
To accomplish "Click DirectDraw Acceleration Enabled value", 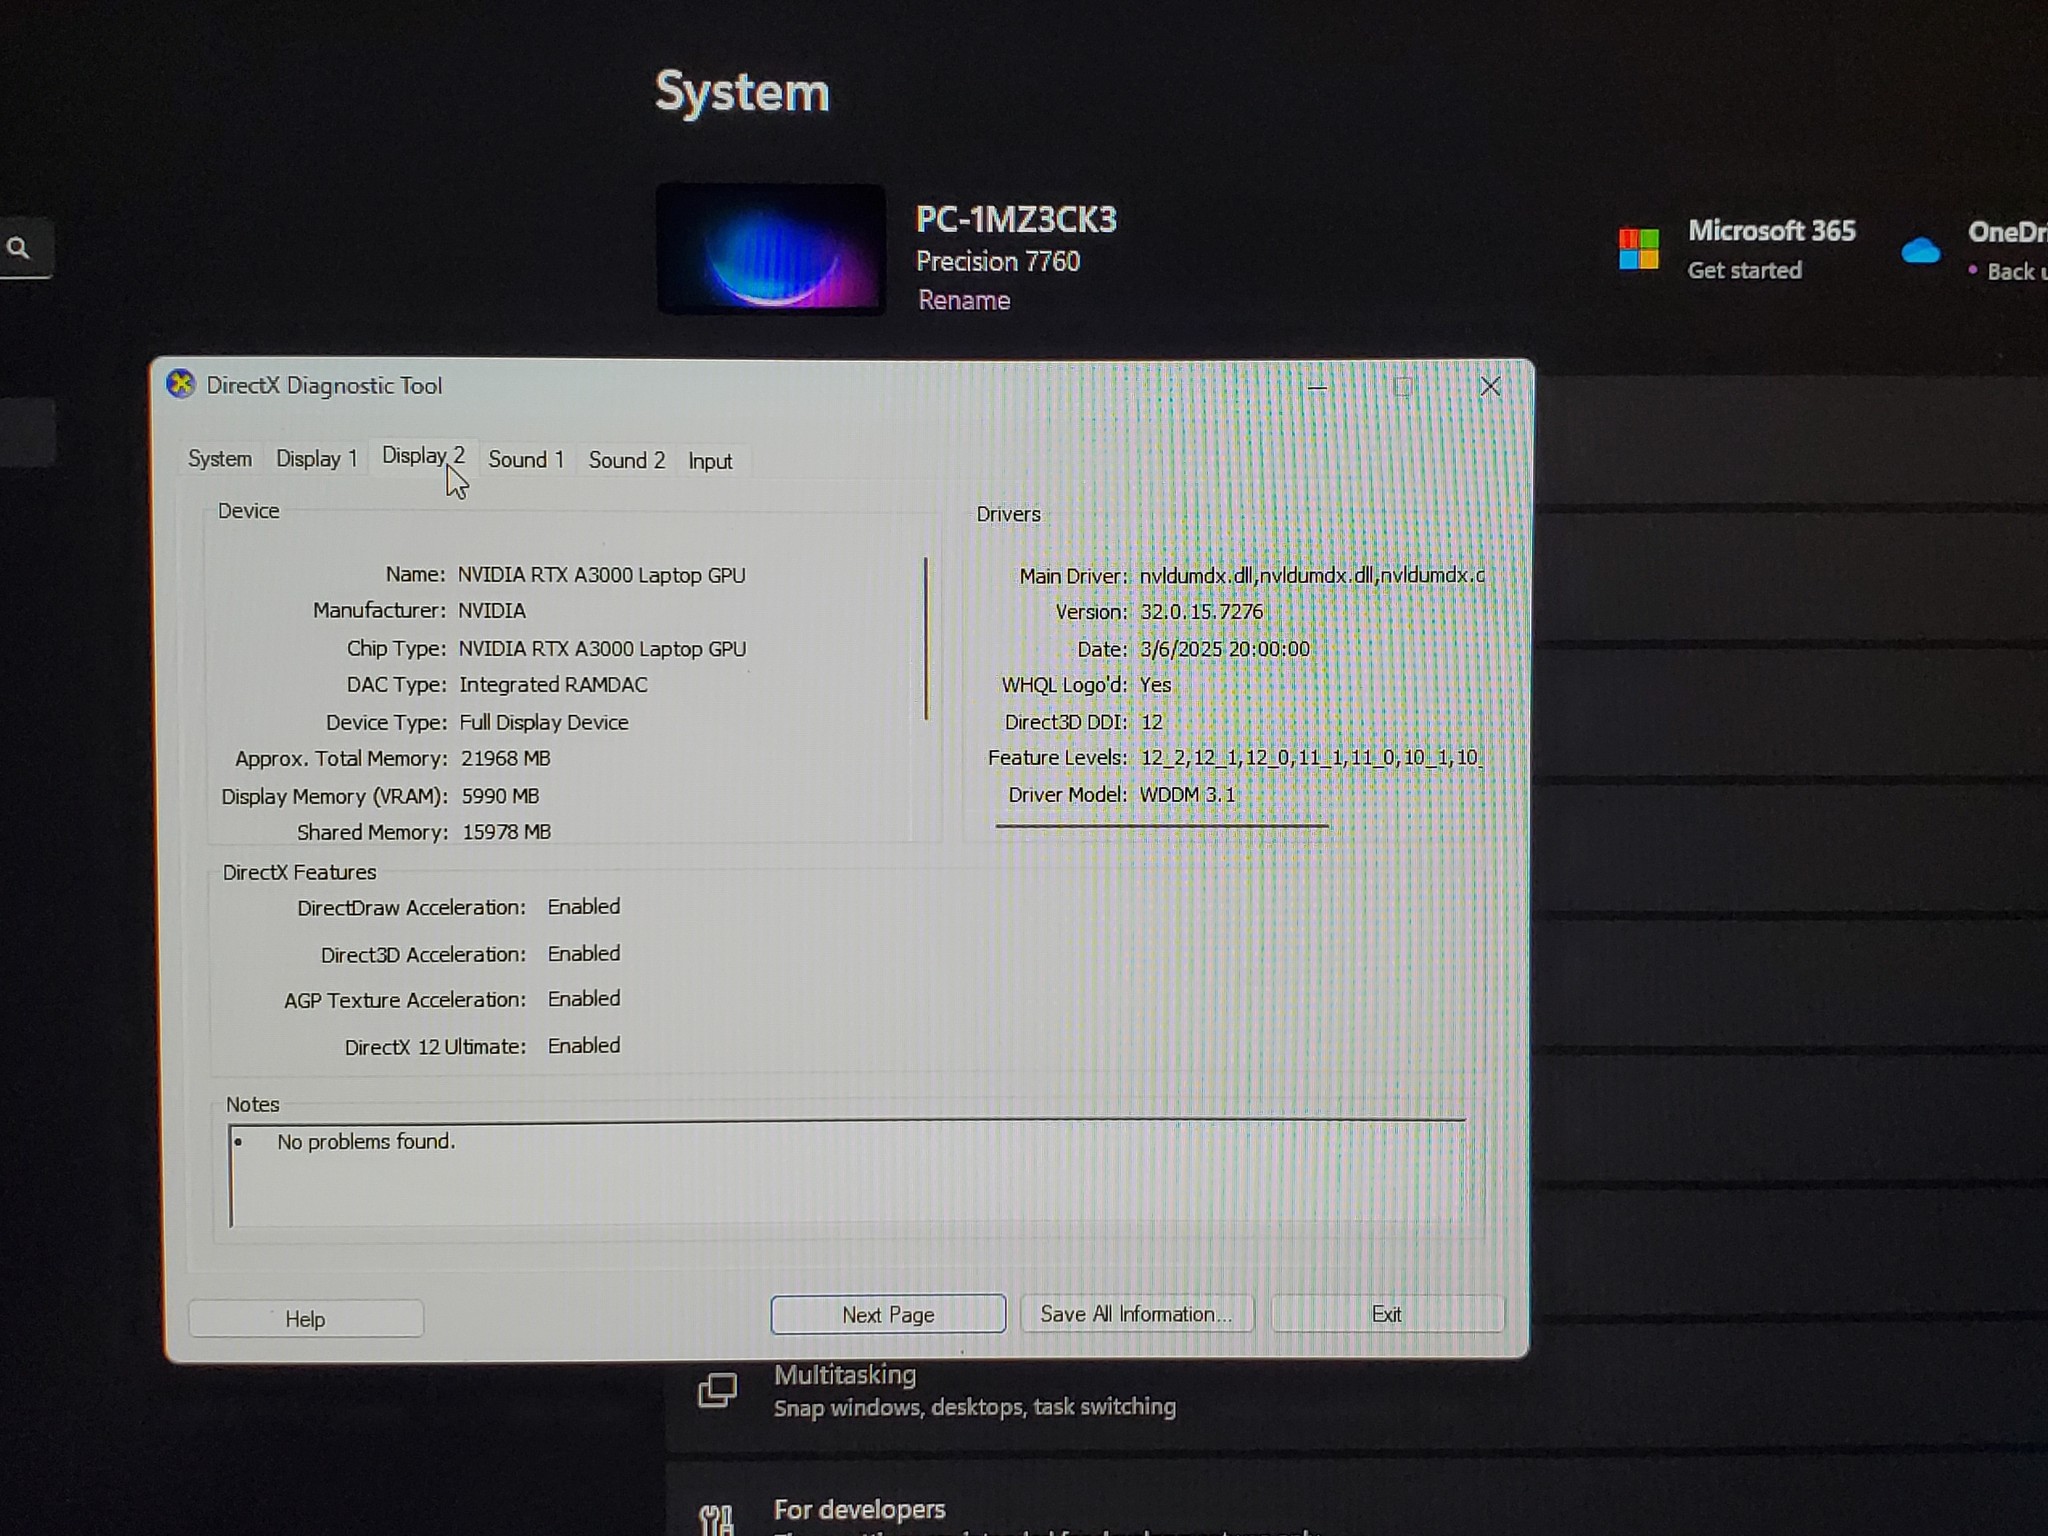I will pos(584,907).
